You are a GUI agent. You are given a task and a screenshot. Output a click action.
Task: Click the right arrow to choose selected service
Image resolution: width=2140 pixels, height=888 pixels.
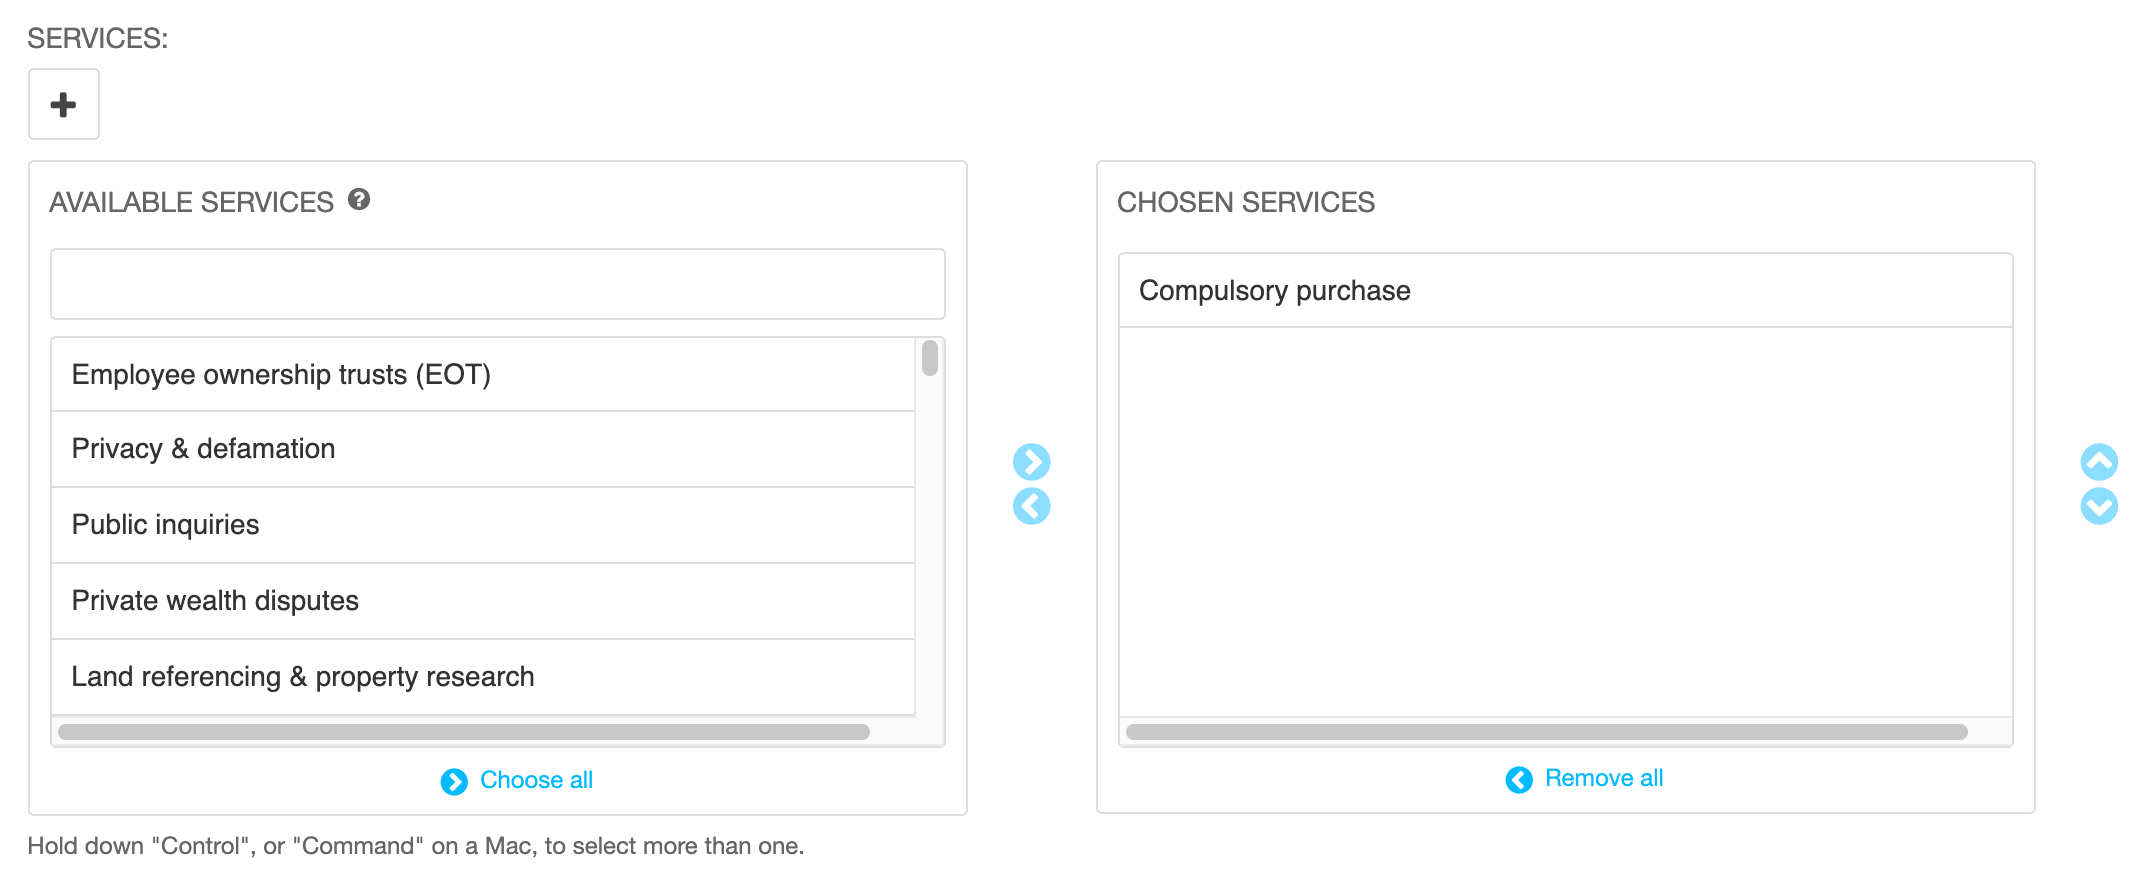click(1031, 462)
